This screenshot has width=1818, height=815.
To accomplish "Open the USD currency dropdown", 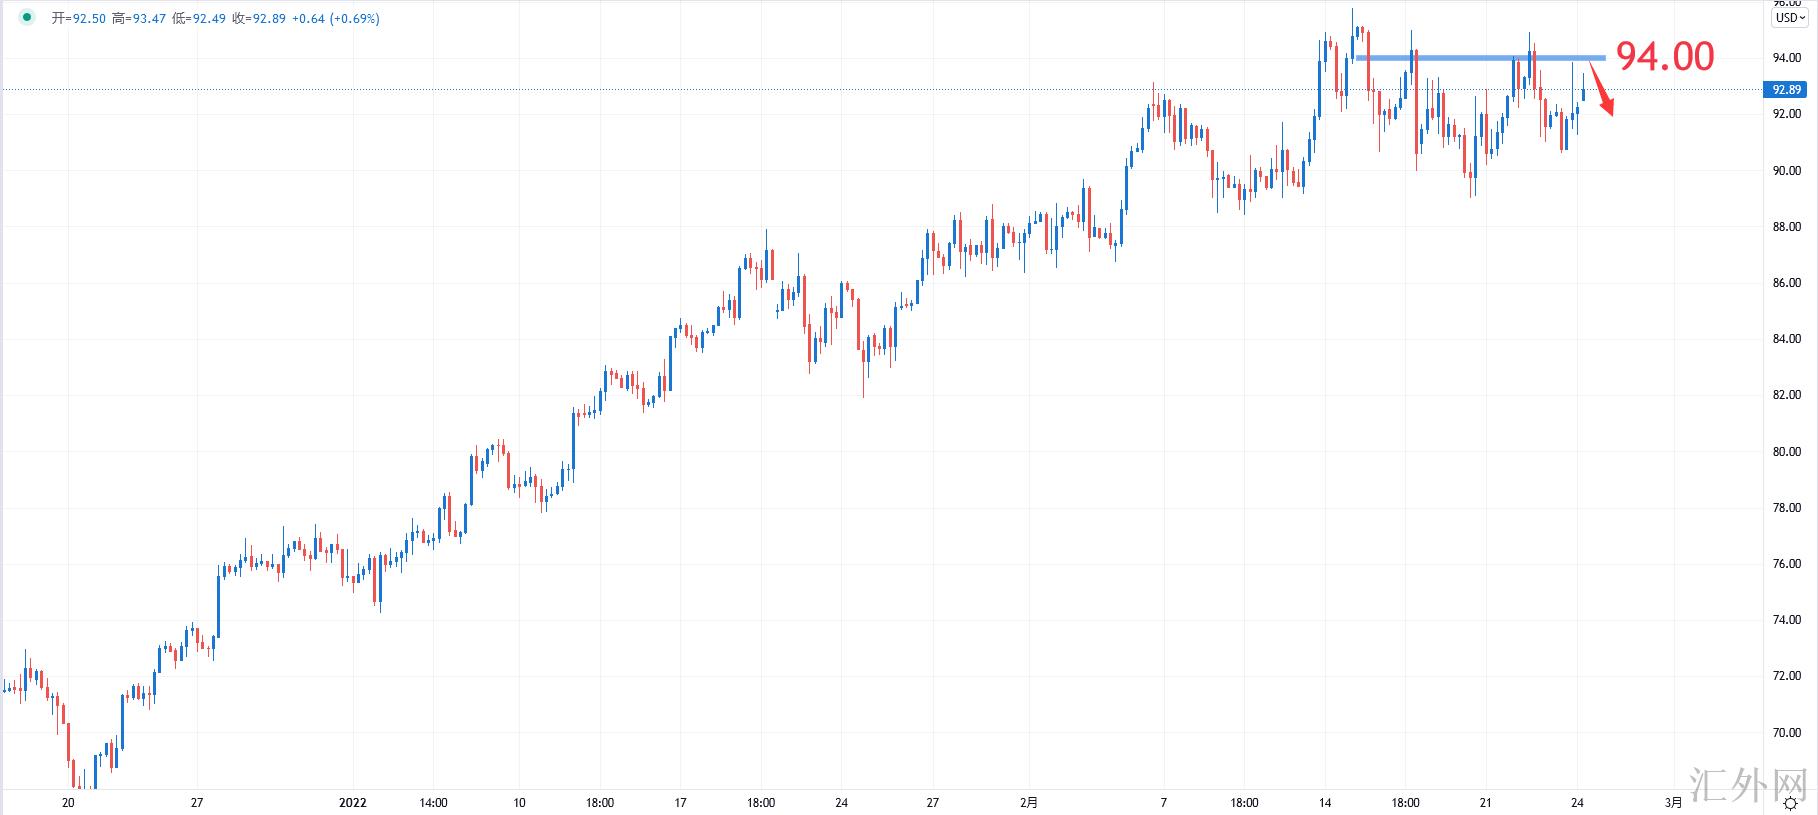I will click(1789, 18).
